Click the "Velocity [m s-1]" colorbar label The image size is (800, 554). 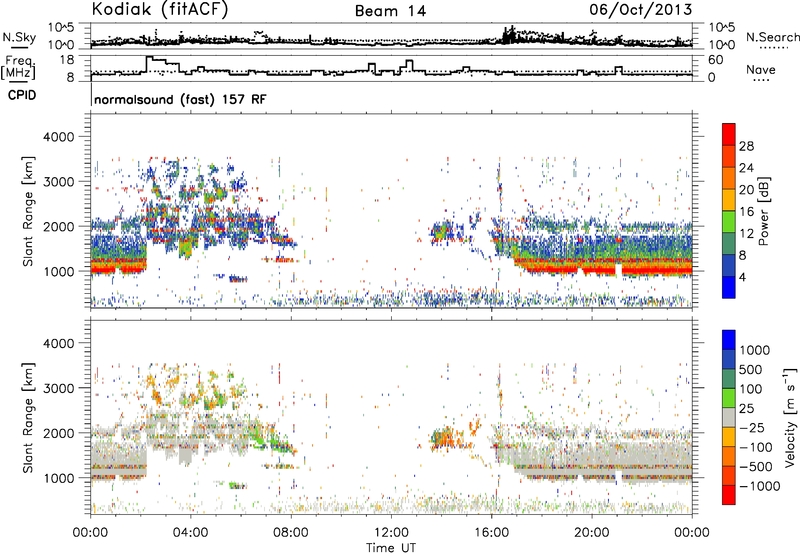click(791, 417)
